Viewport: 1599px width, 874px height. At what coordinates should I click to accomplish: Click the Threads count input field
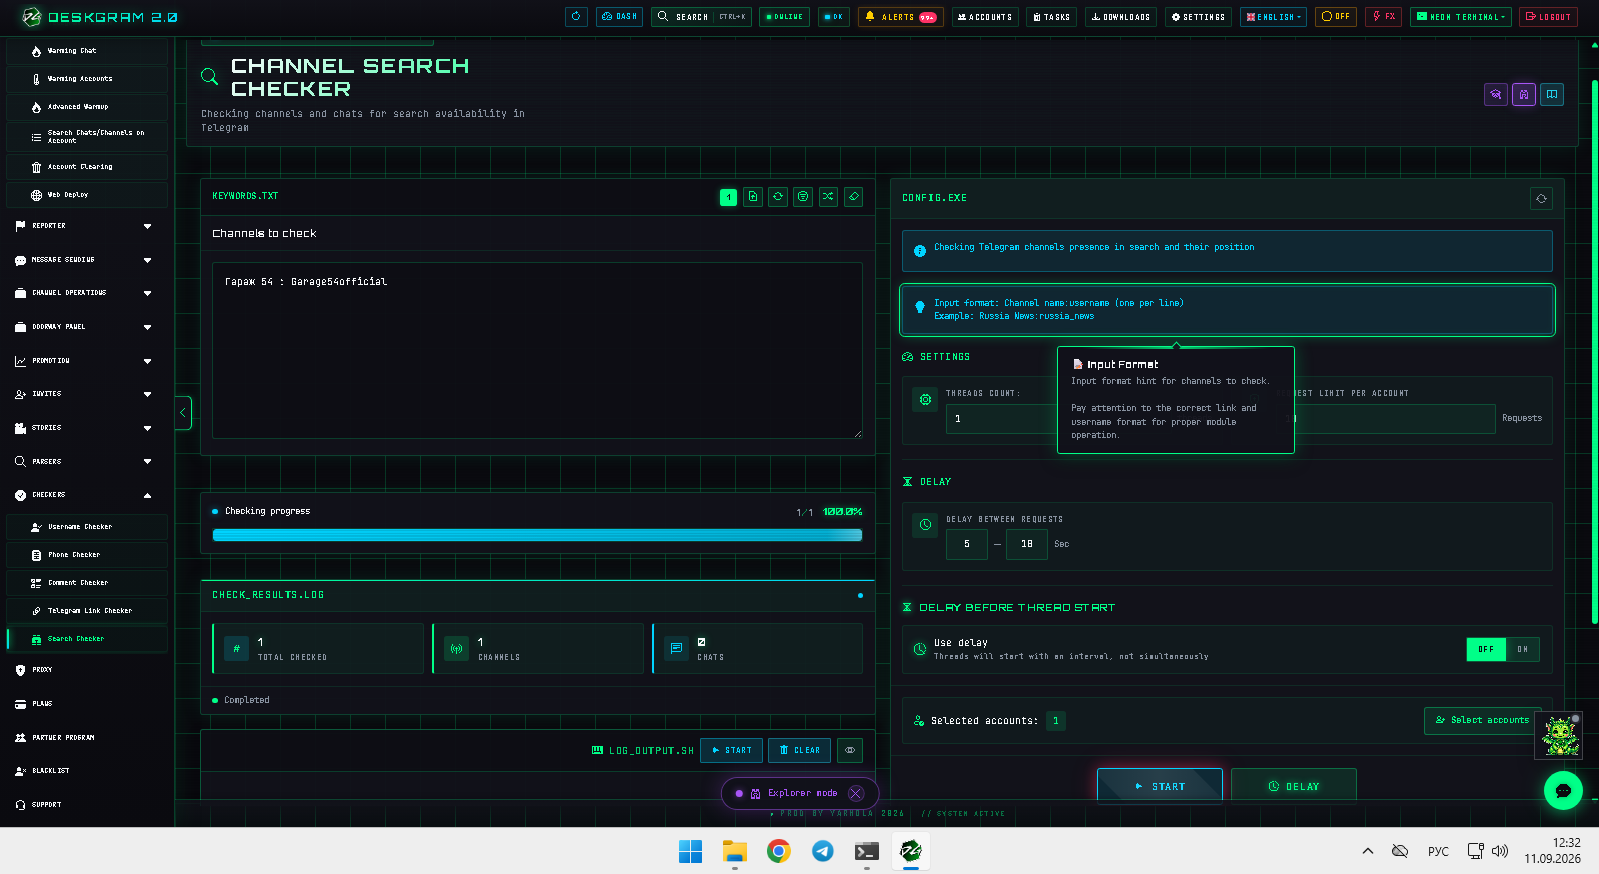pos(1000,419)
